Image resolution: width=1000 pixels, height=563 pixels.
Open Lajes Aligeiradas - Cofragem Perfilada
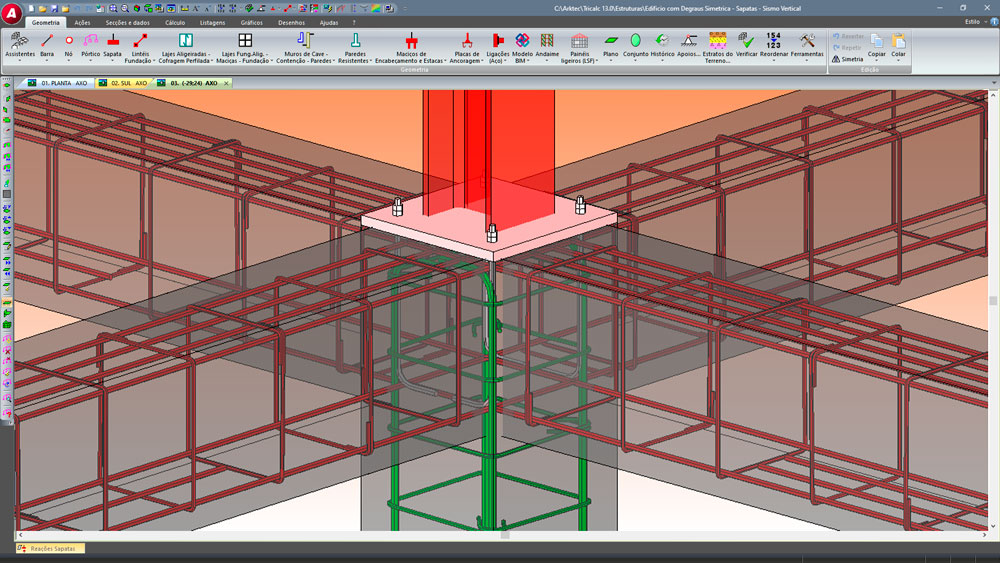(186, 48)
